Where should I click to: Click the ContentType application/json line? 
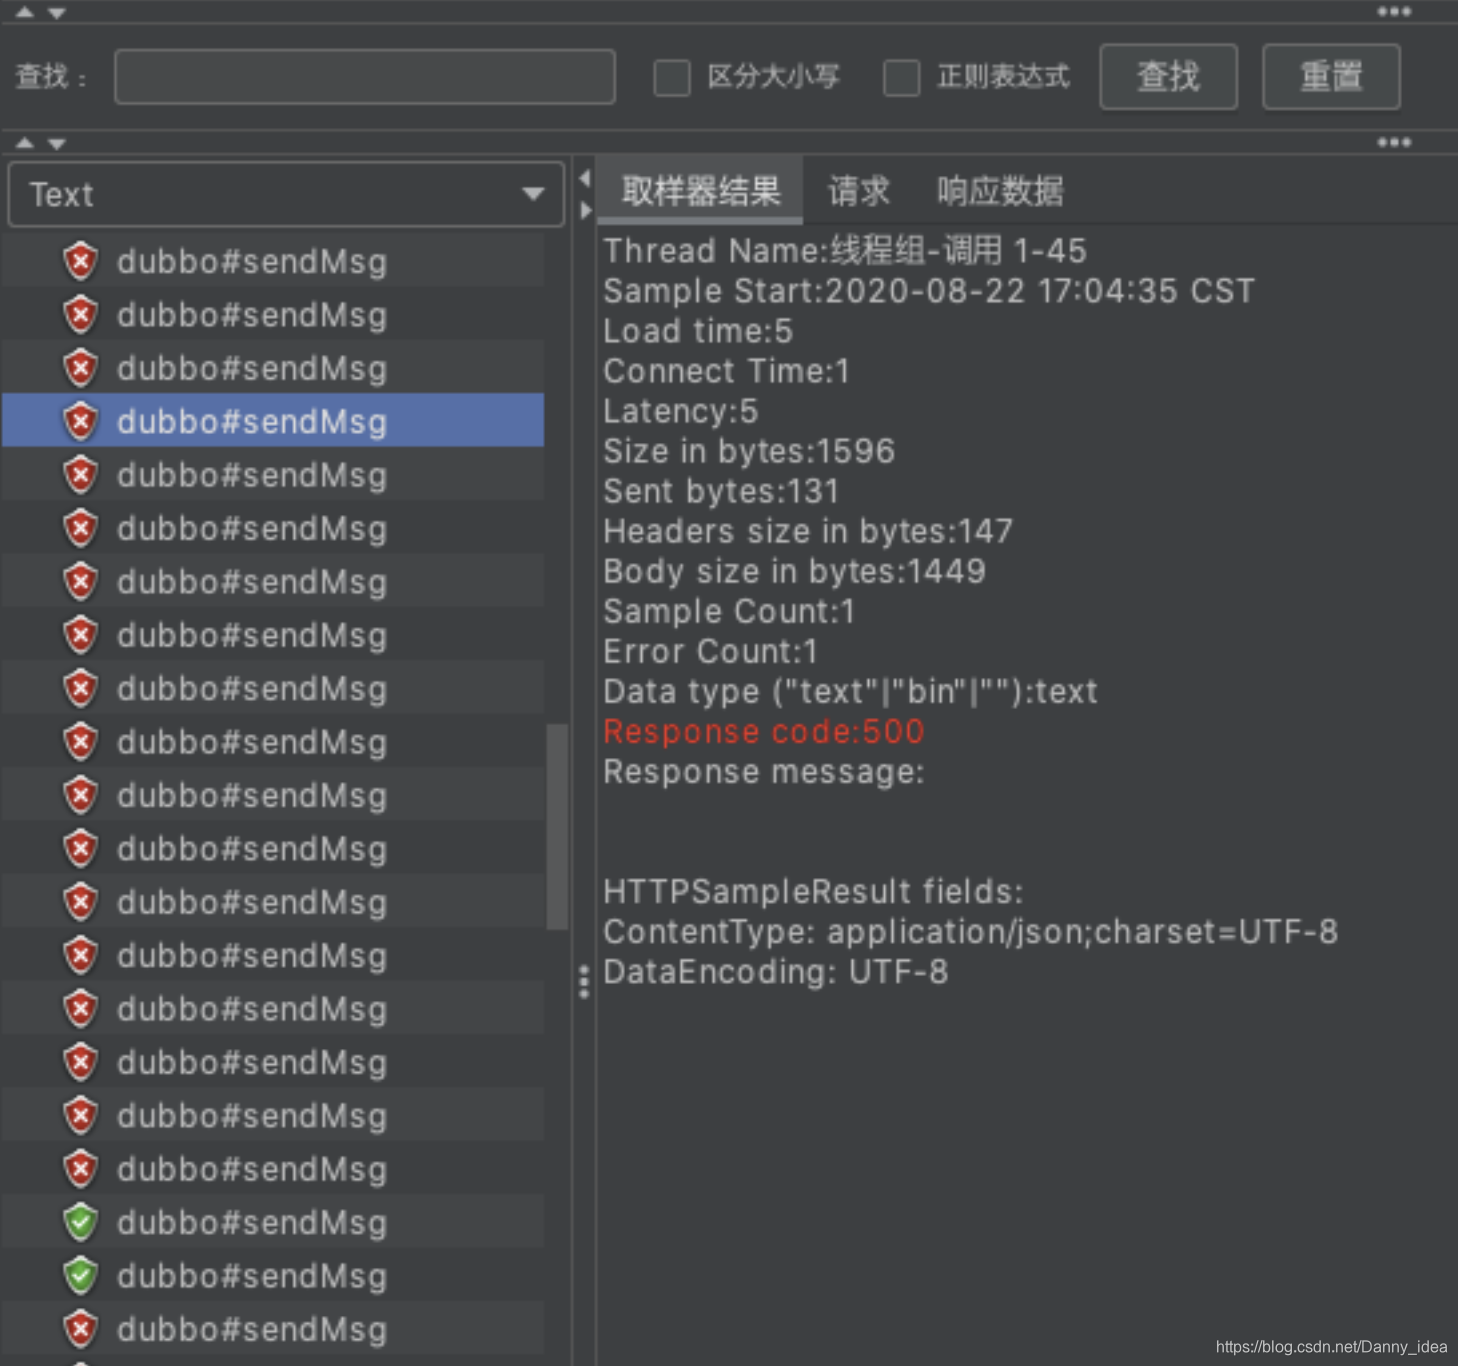(971, 931)
